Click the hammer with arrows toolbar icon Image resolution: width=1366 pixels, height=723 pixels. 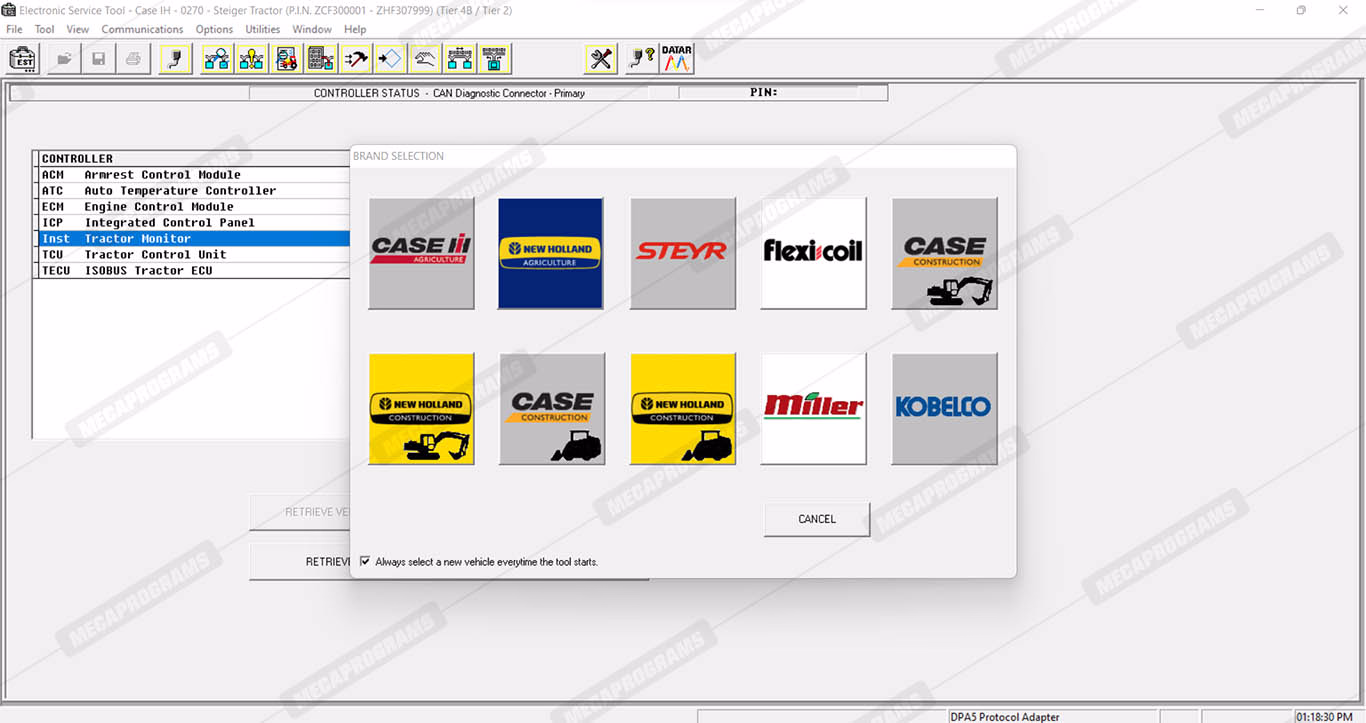pos(355,59)
